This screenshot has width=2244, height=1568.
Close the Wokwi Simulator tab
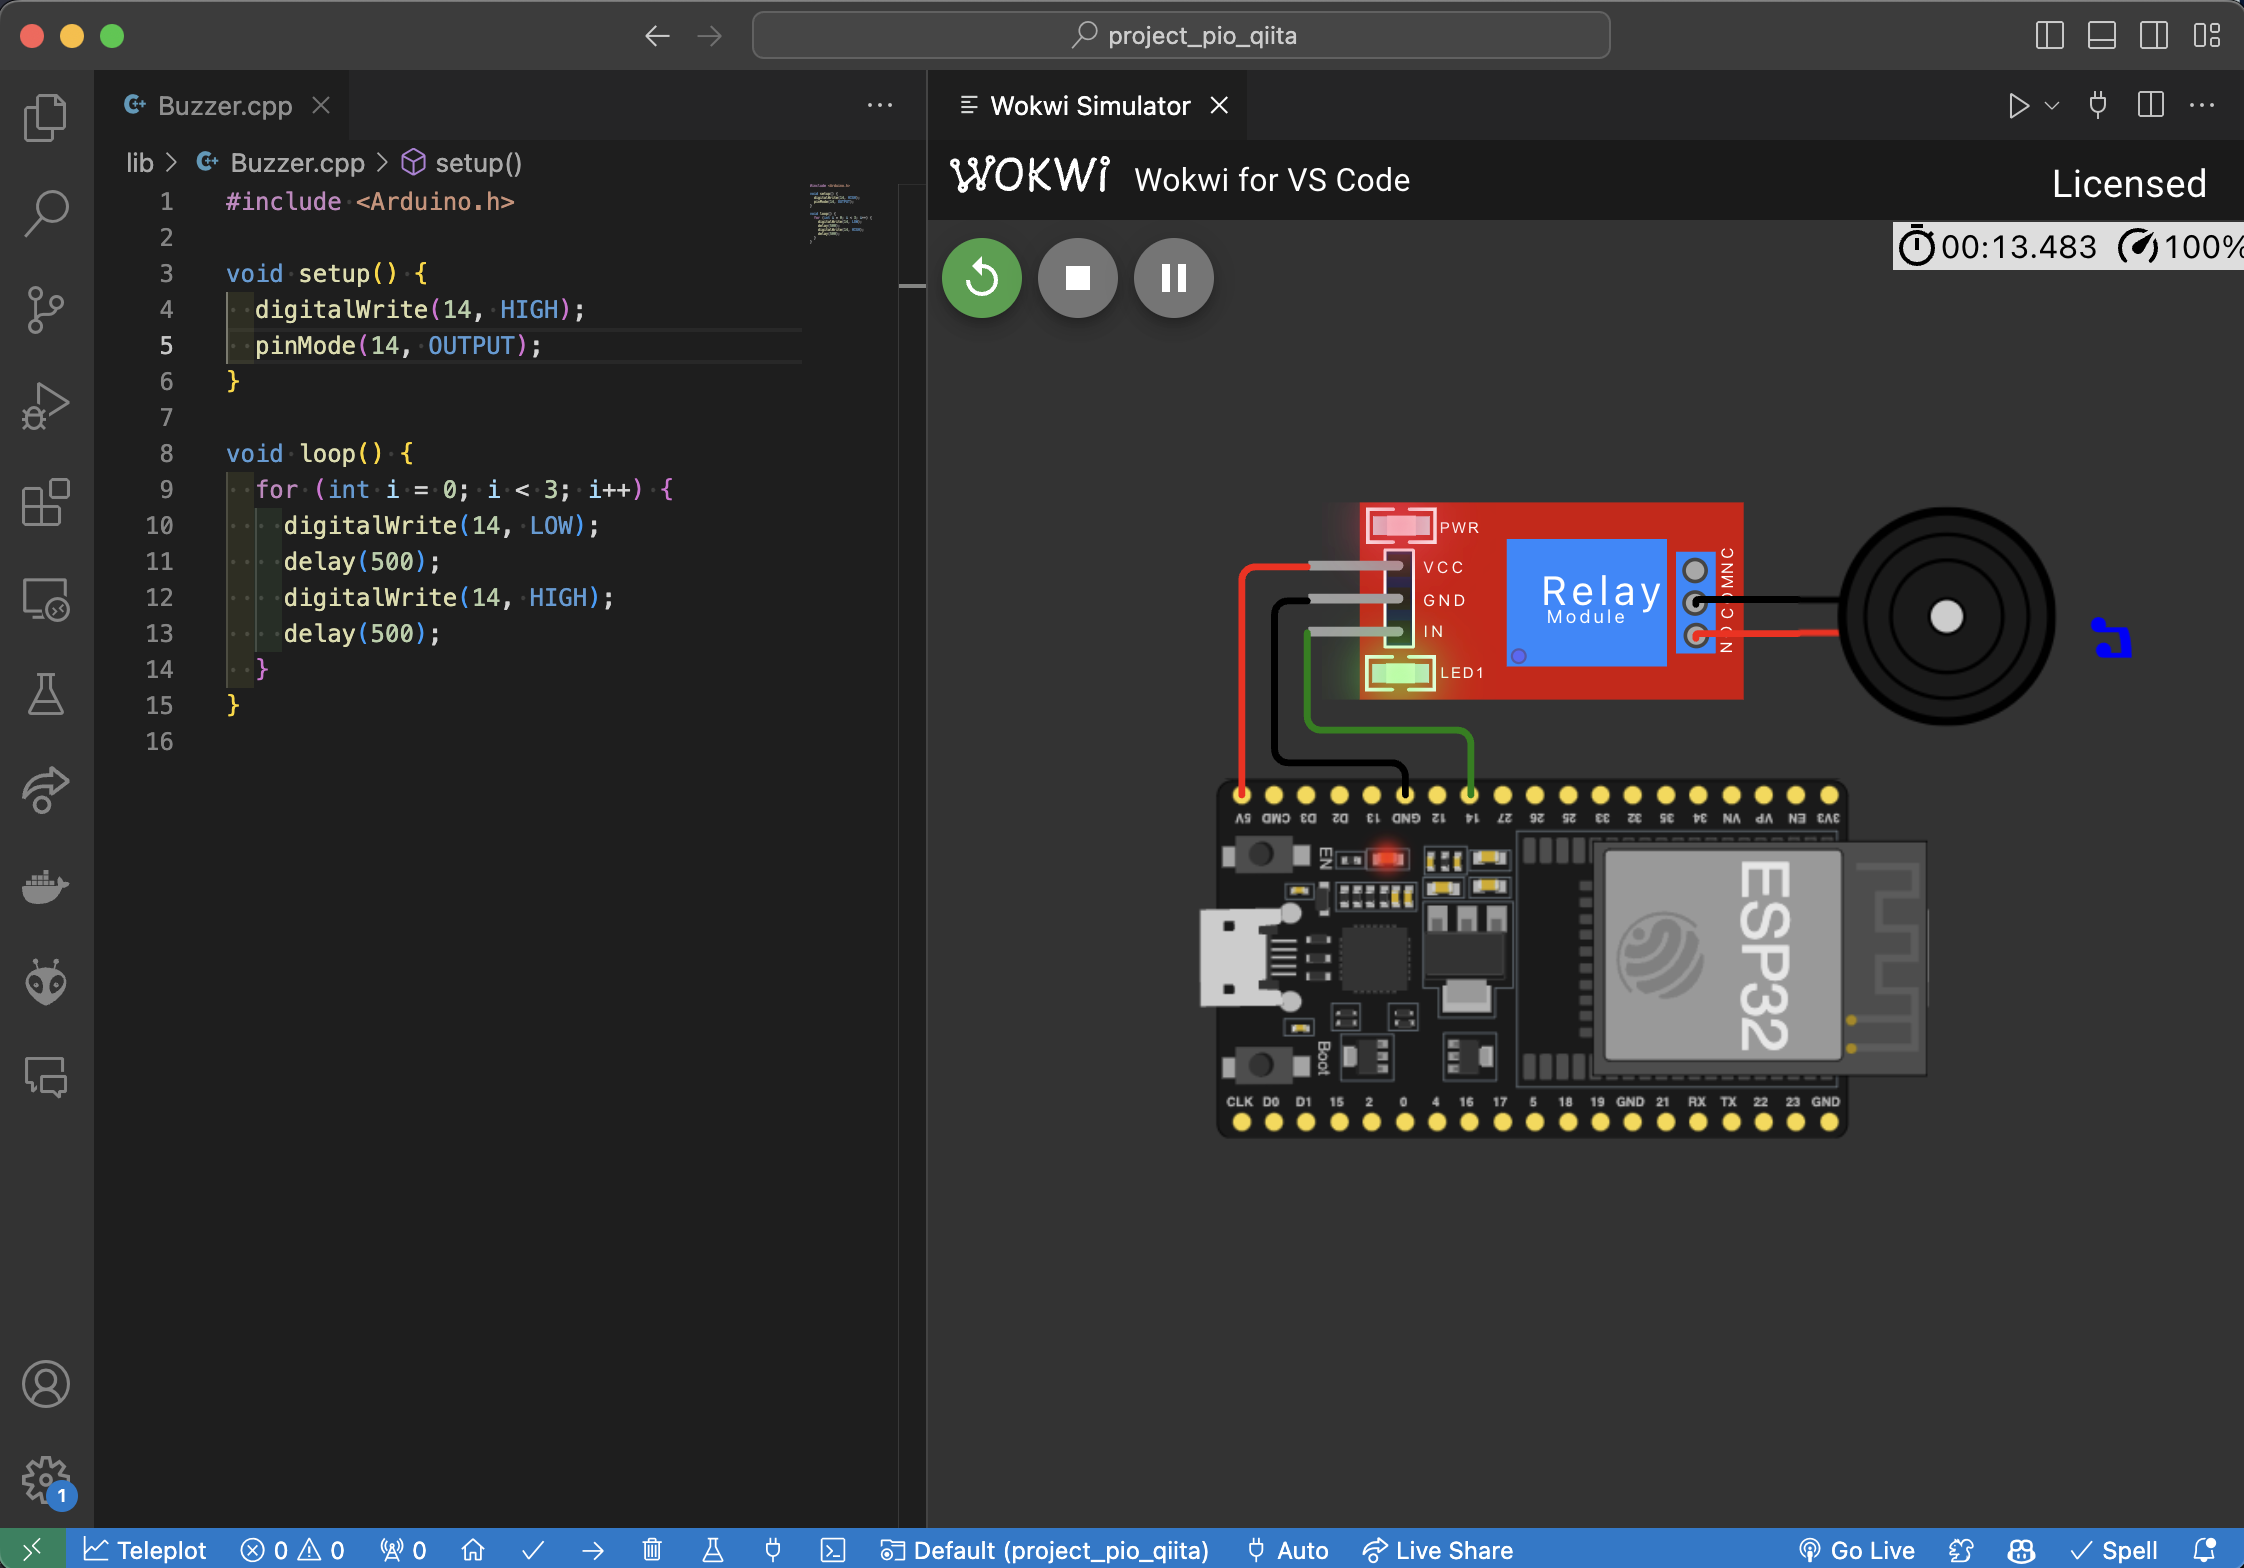point(1219,105)
